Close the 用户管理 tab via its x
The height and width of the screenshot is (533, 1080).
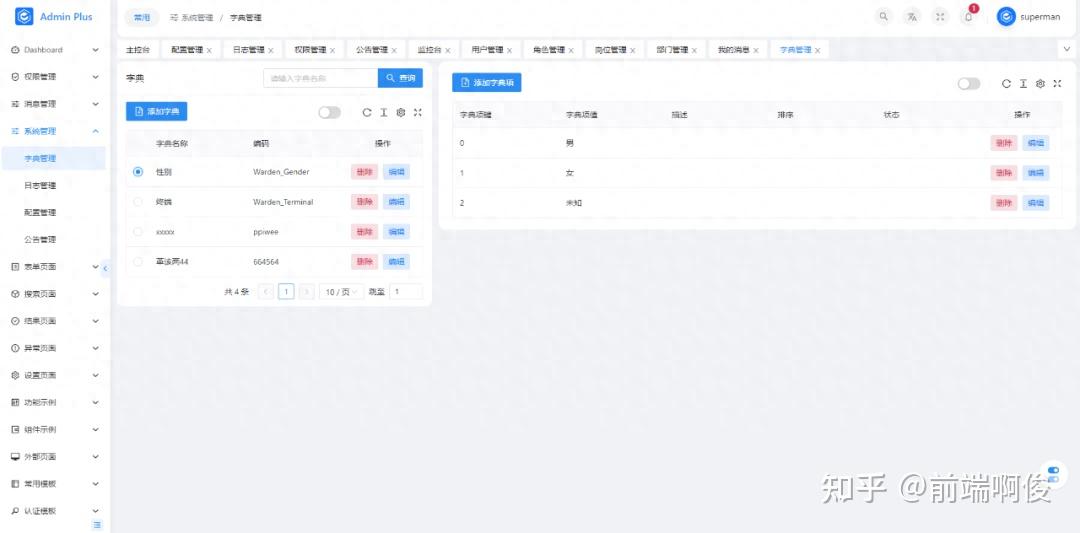point(510,50)
